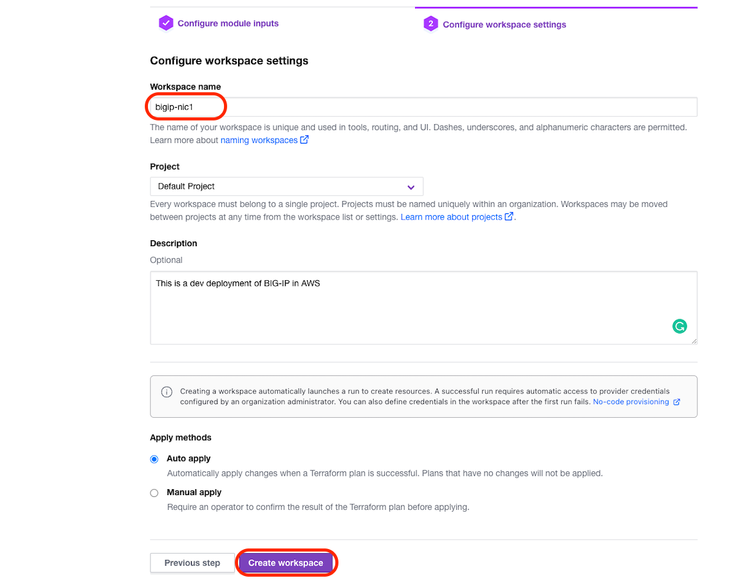Select the Manual apply radio button

(154, 493)
